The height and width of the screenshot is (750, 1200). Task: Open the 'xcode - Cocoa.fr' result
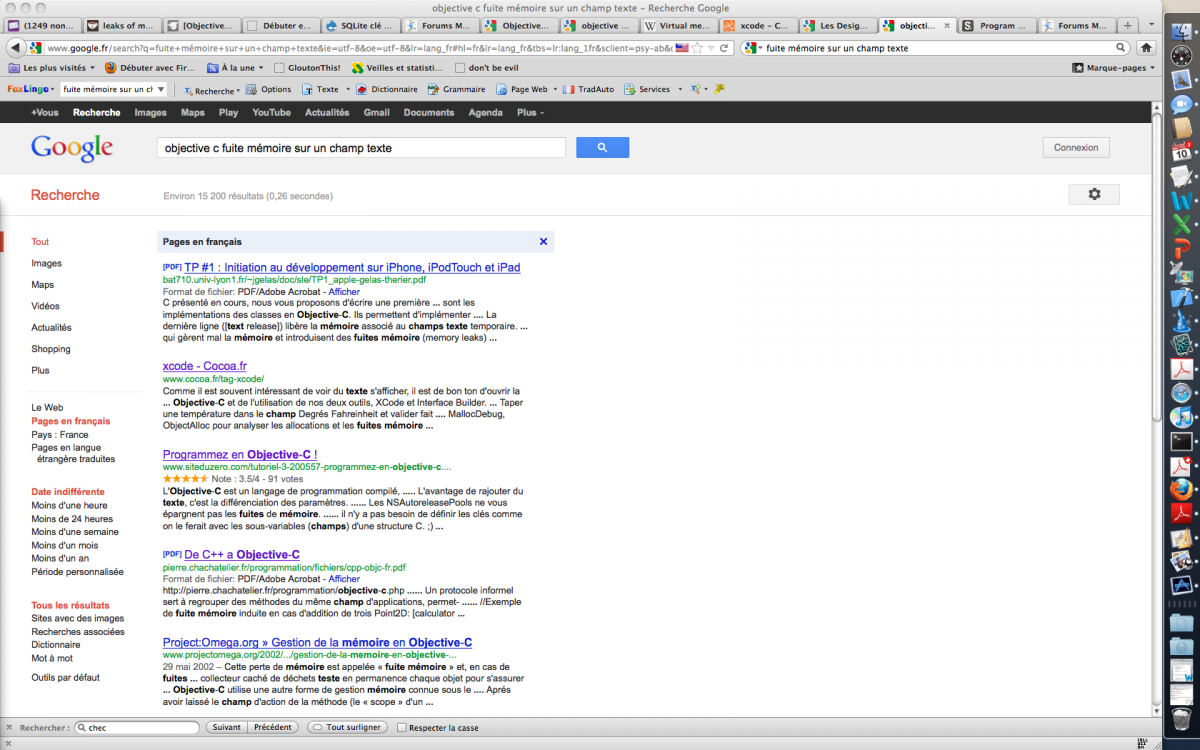pyautogui.click(x=204, y=366)
